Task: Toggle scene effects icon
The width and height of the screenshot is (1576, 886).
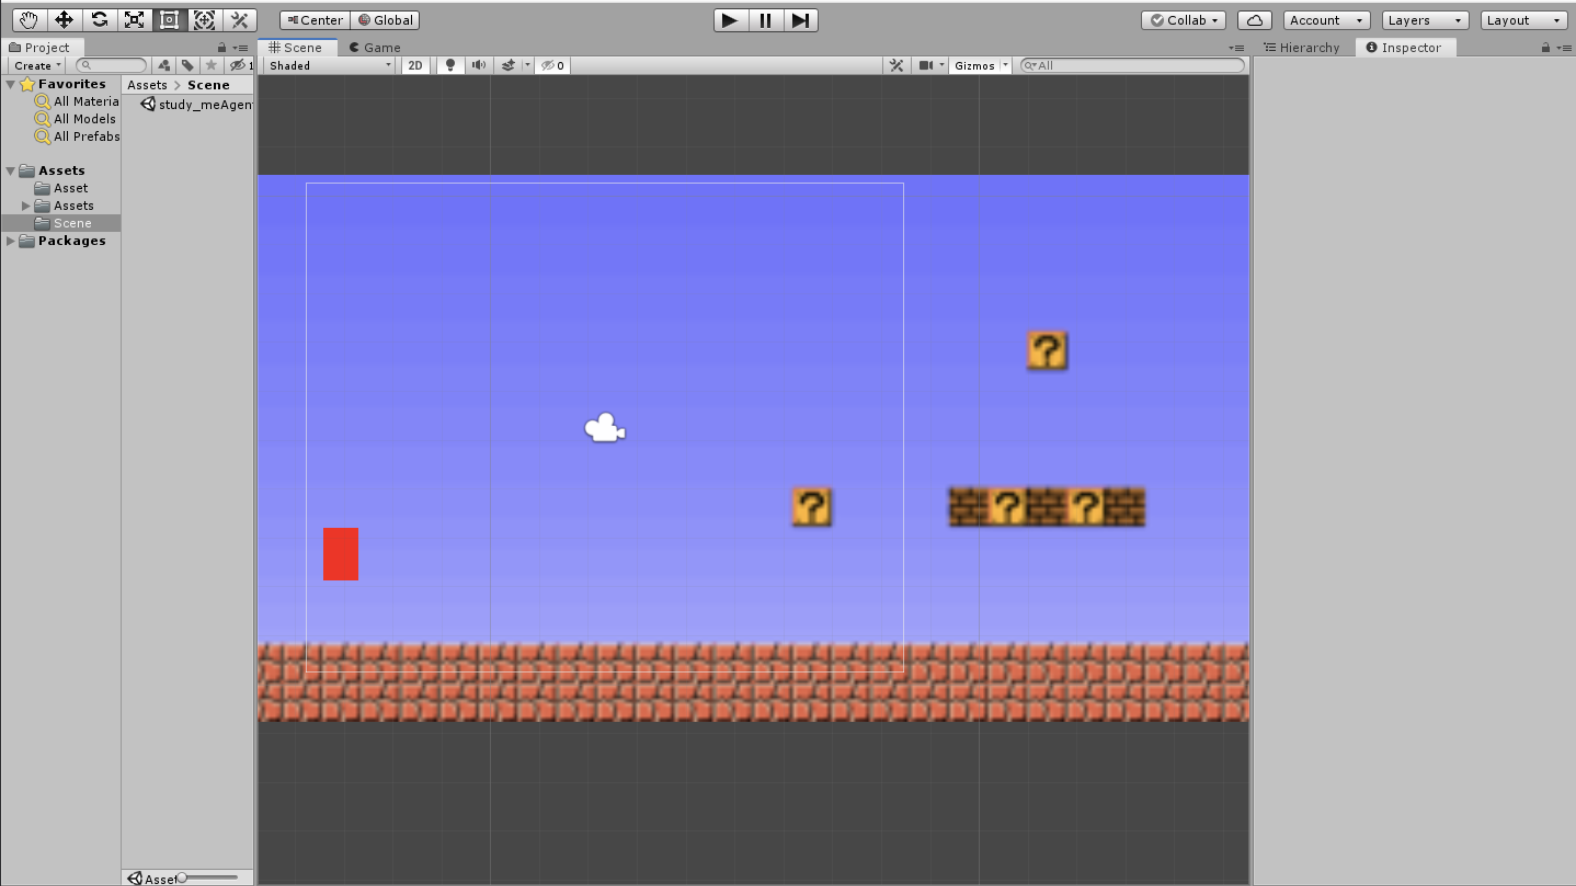Action: coord(508,65)
